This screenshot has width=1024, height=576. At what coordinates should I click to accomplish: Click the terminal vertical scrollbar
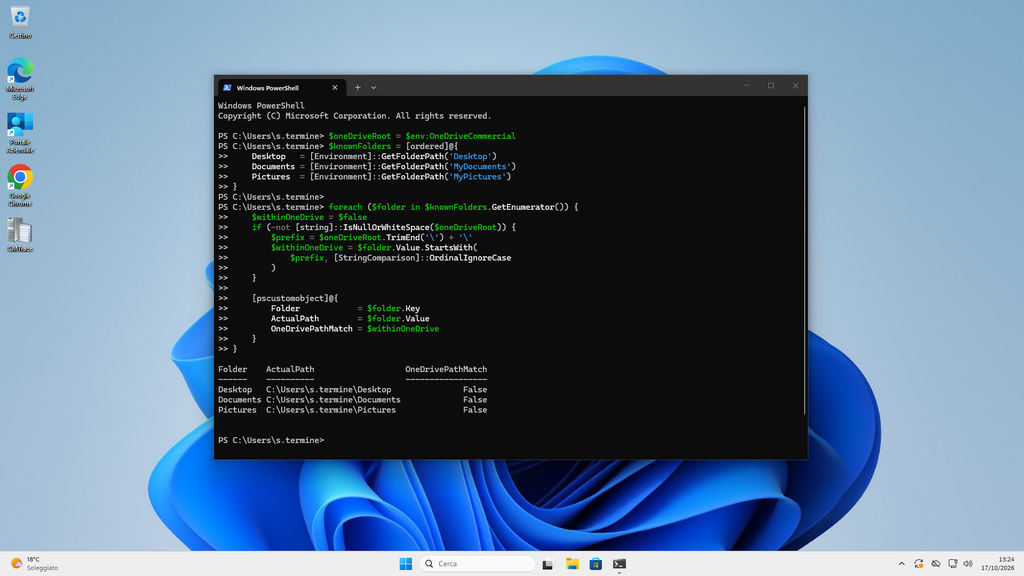(805, 260)
